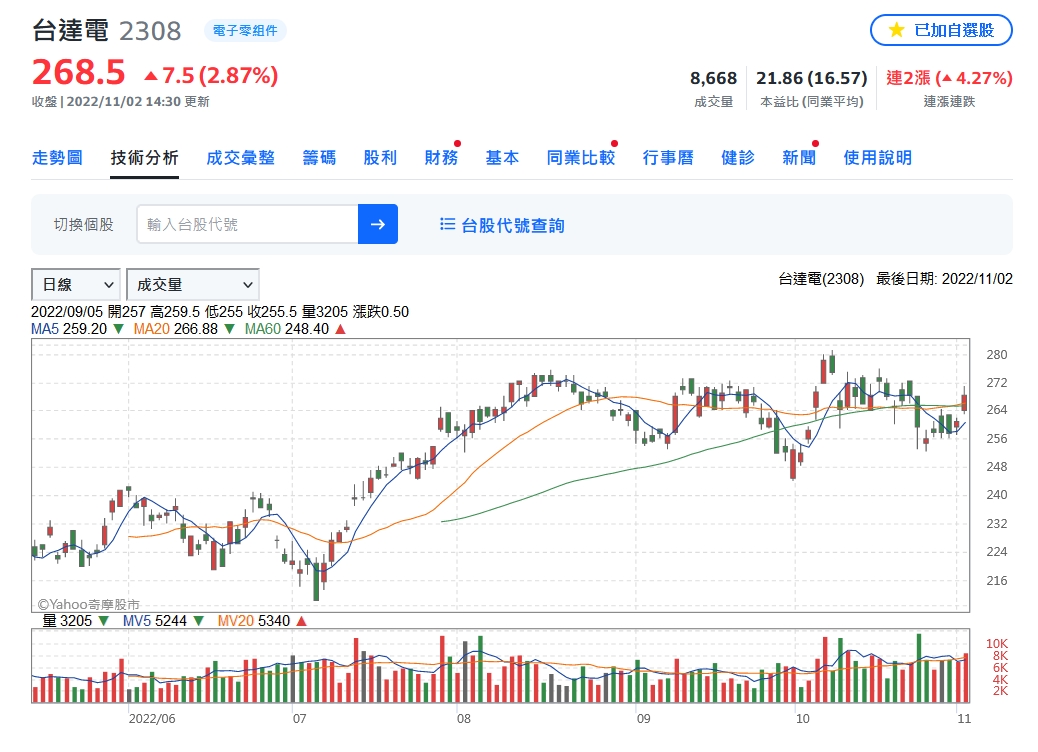Open the 行事曆 tab
This screenshot has height=752, width=1038.
(668, 158)
